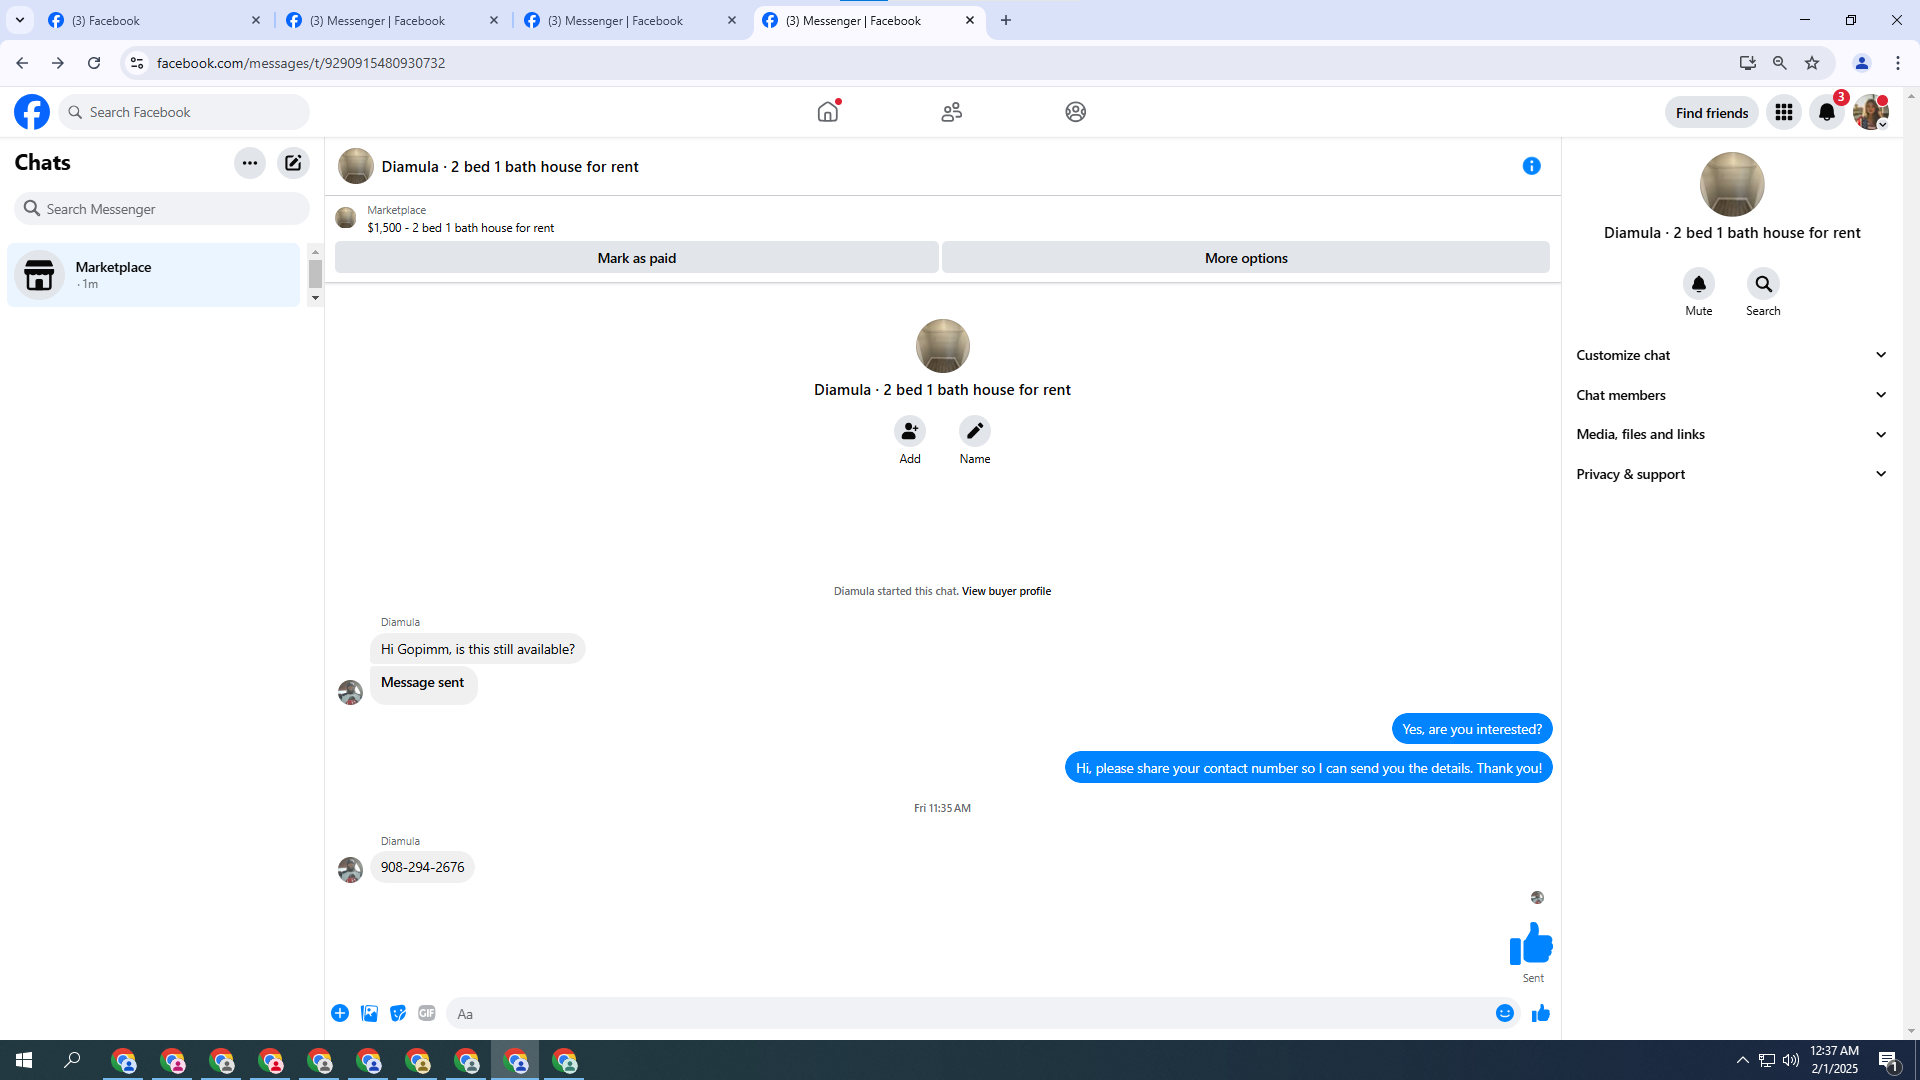Open the taskbar volume control
1920x1080 pixels.
point(1791,1060)
